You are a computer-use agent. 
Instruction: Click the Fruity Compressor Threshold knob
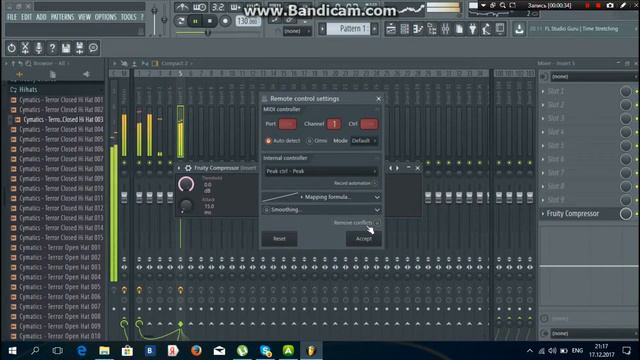[x=186, y=184]
